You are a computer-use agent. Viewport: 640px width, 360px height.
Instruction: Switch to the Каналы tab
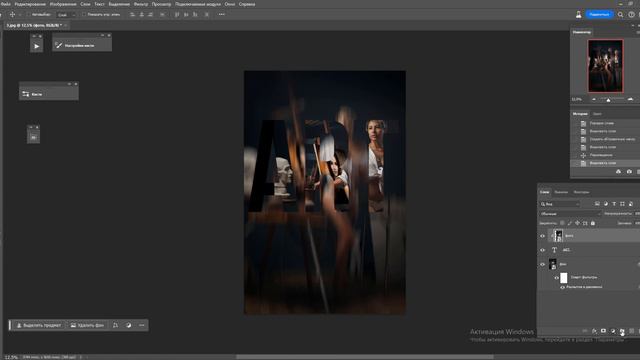coord(561,192)
